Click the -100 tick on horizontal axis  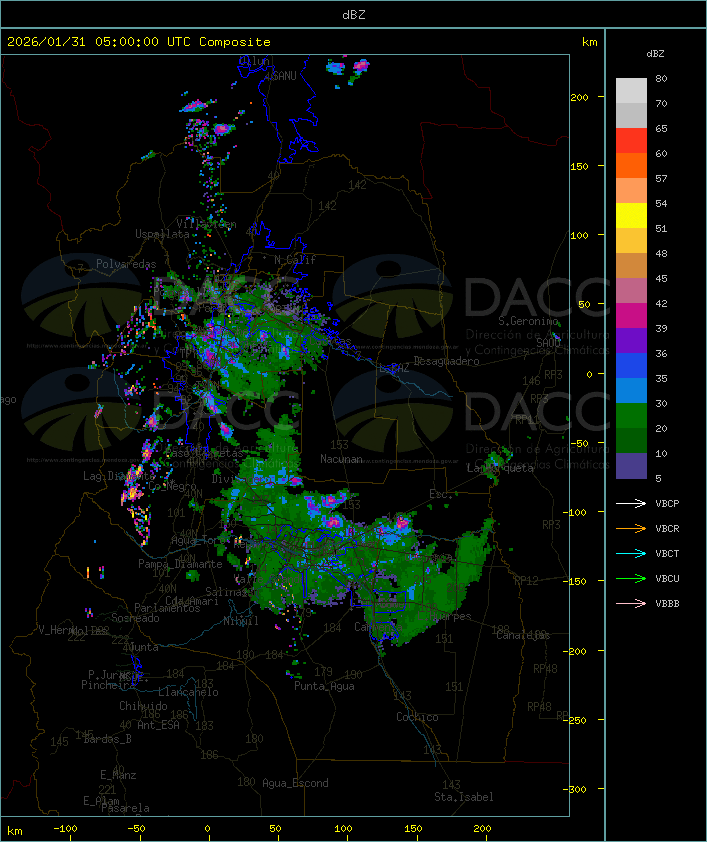(x=66, y=829)
